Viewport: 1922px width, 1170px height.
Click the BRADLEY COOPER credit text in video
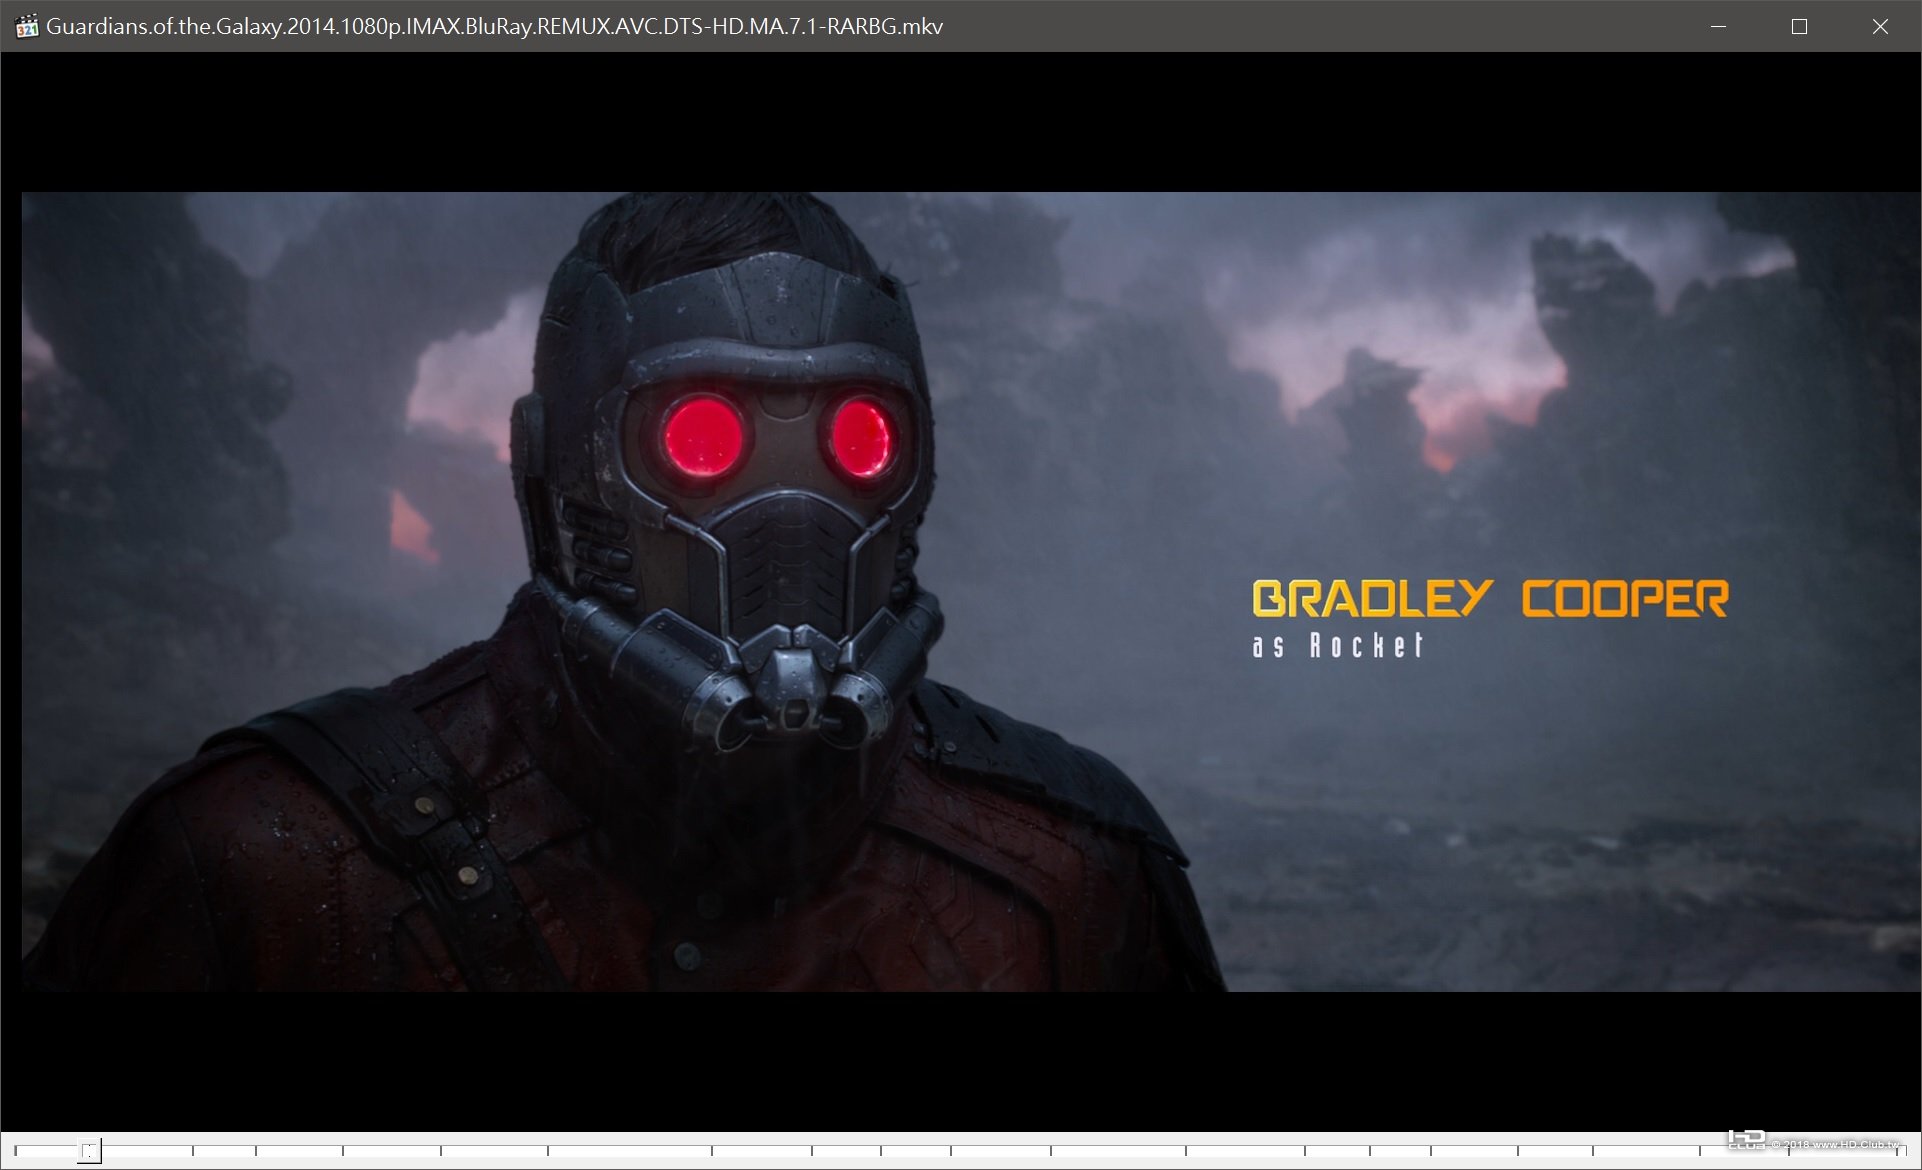coord(1489,598)
